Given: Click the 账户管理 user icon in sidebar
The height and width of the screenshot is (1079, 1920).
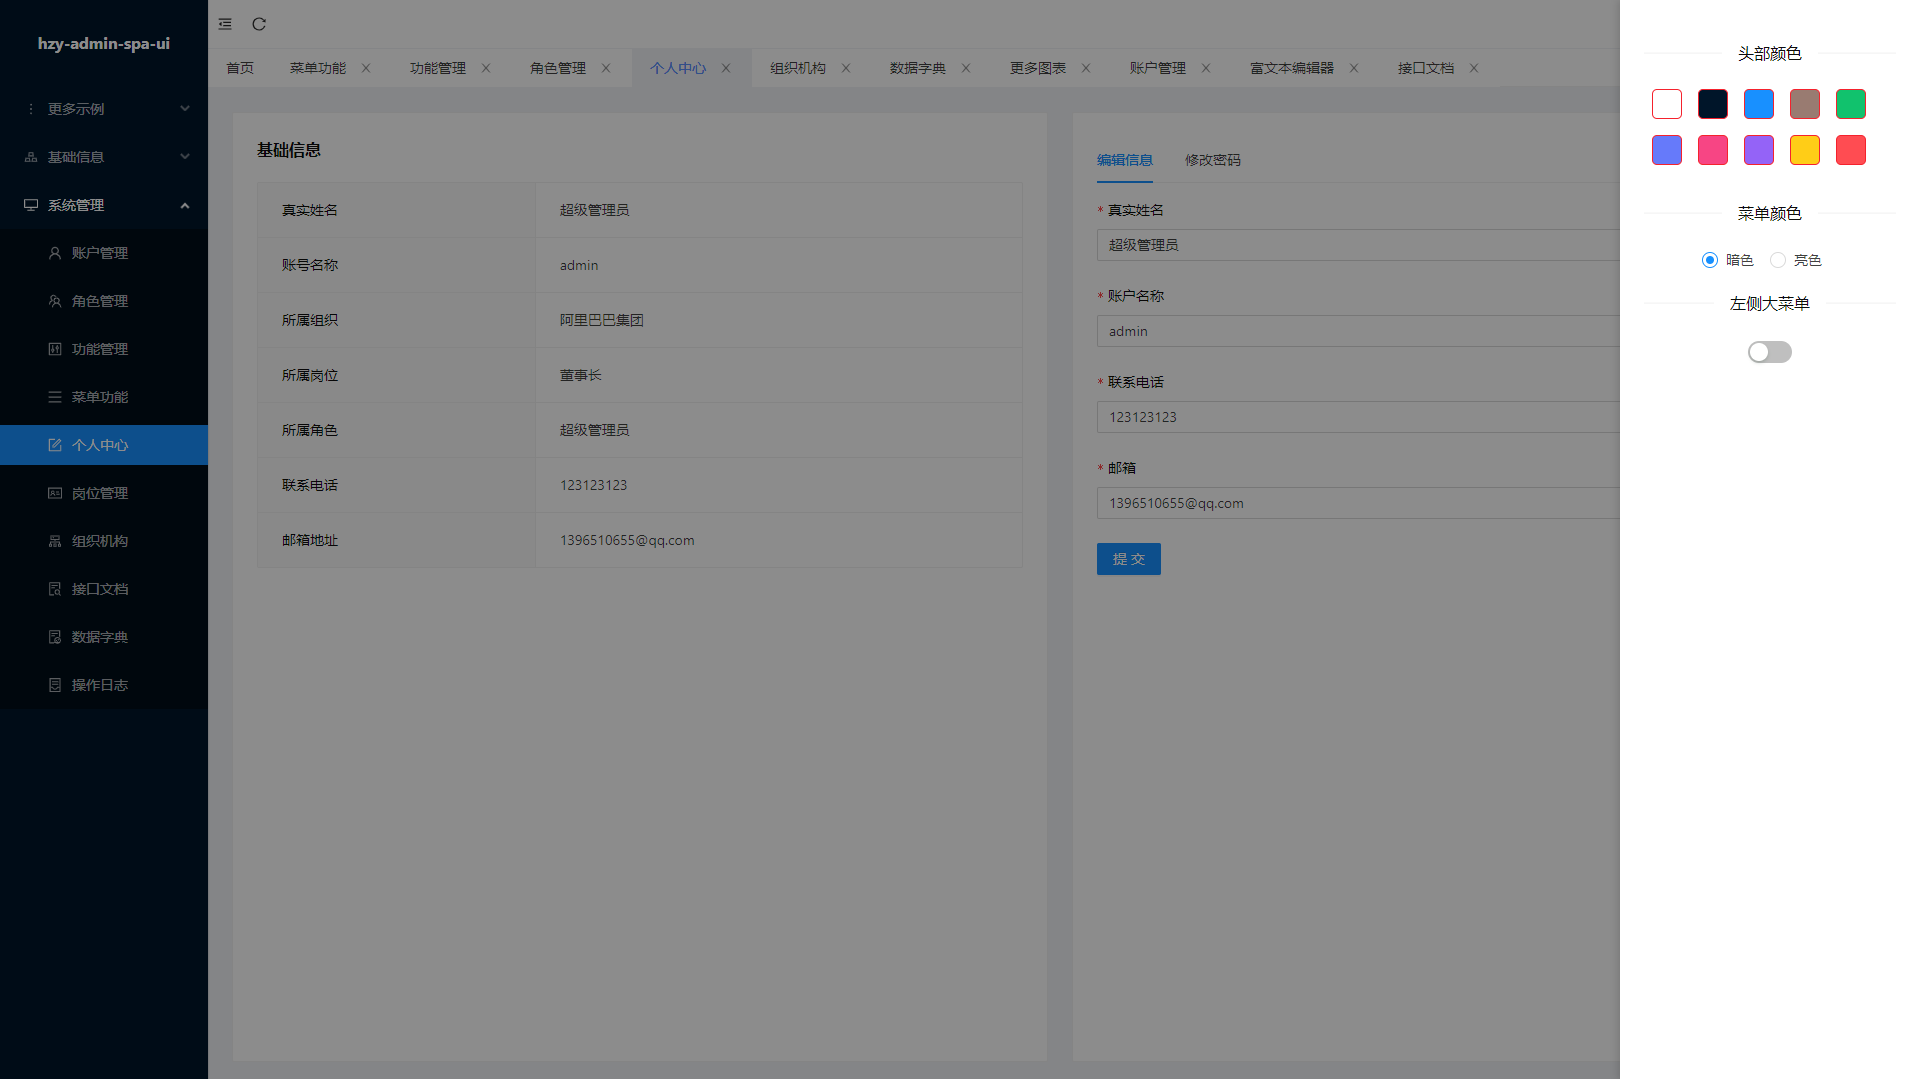Looking at the screenshot, I should point(55,253).
